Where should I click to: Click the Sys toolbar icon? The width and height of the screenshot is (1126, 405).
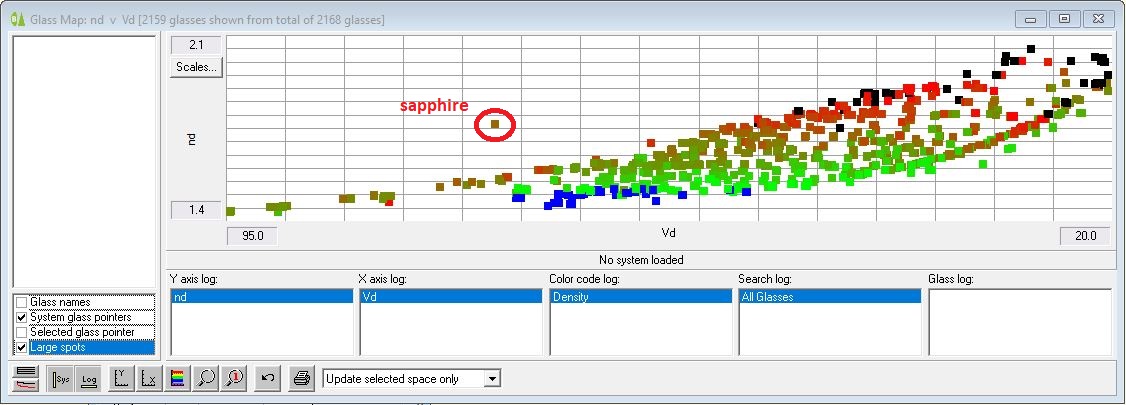pos(58,379)
